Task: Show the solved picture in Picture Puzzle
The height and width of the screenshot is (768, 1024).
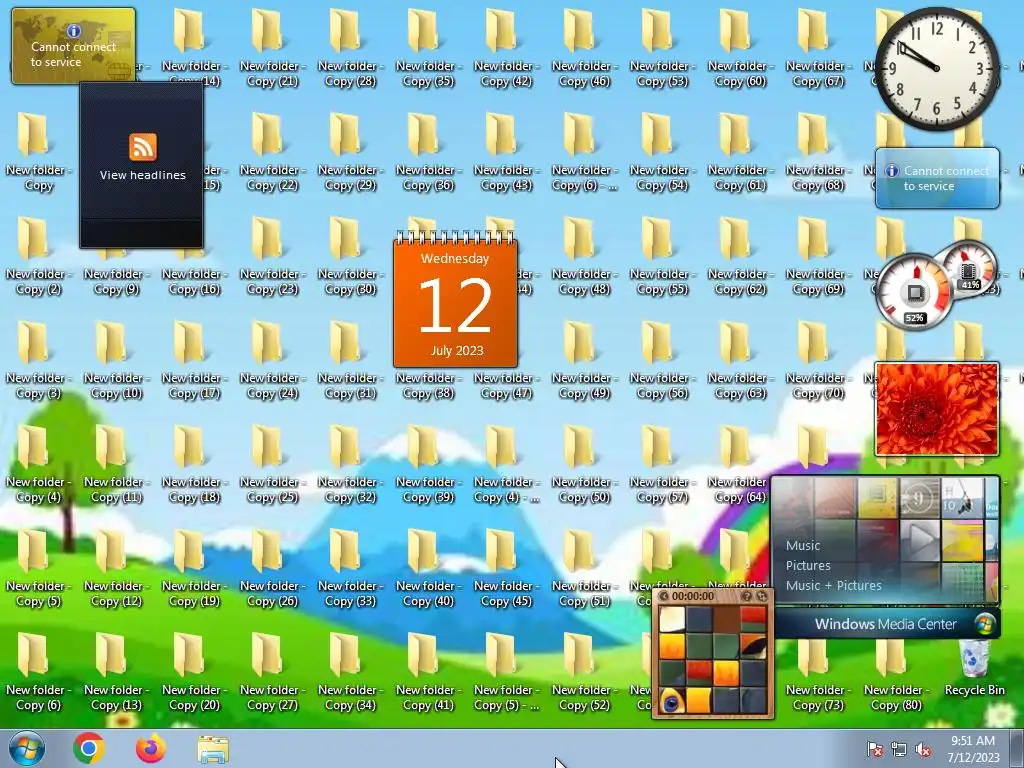Action: (746, 596)
